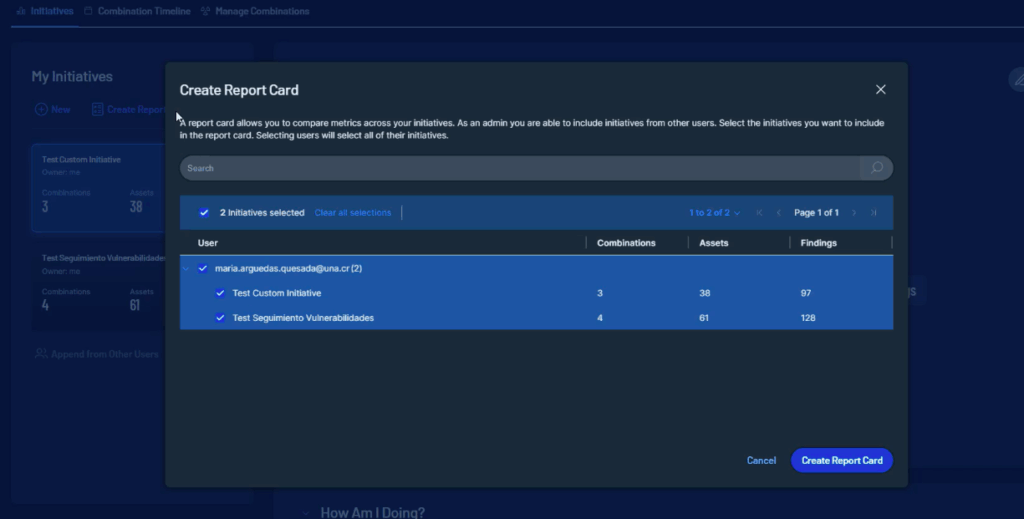Click the plus icon beside New
The width and height of the screenshot is (1024, 519).
41,109
